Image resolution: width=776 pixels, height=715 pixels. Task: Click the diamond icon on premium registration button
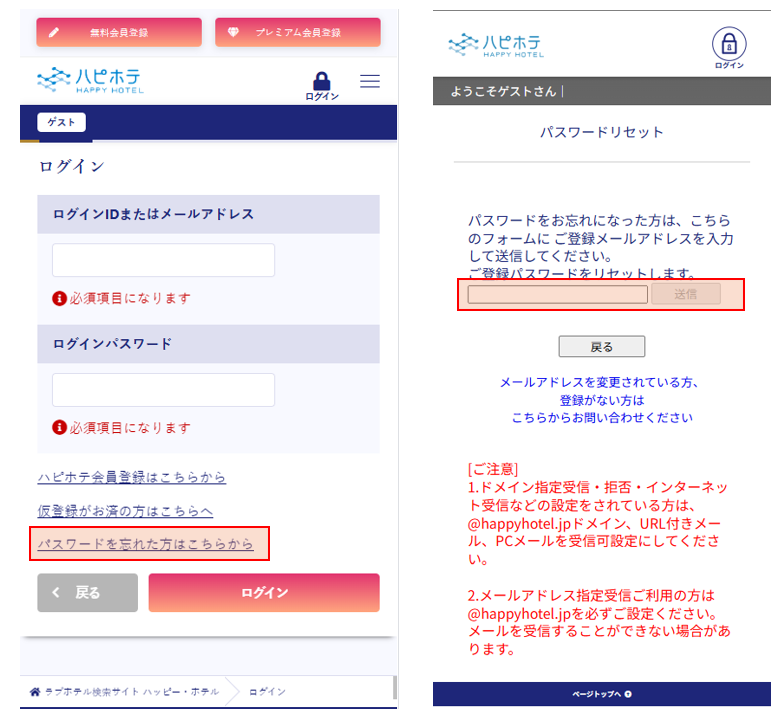233,32
